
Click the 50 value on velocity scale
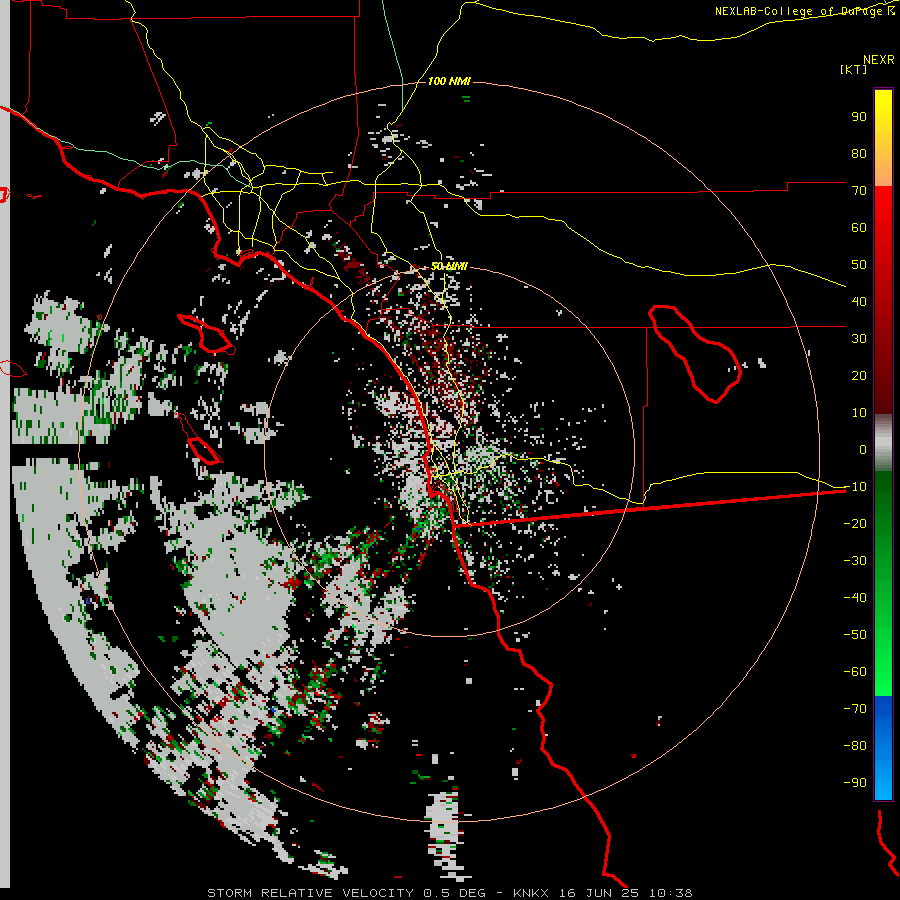pyautogui.click(x=859, y=265)
